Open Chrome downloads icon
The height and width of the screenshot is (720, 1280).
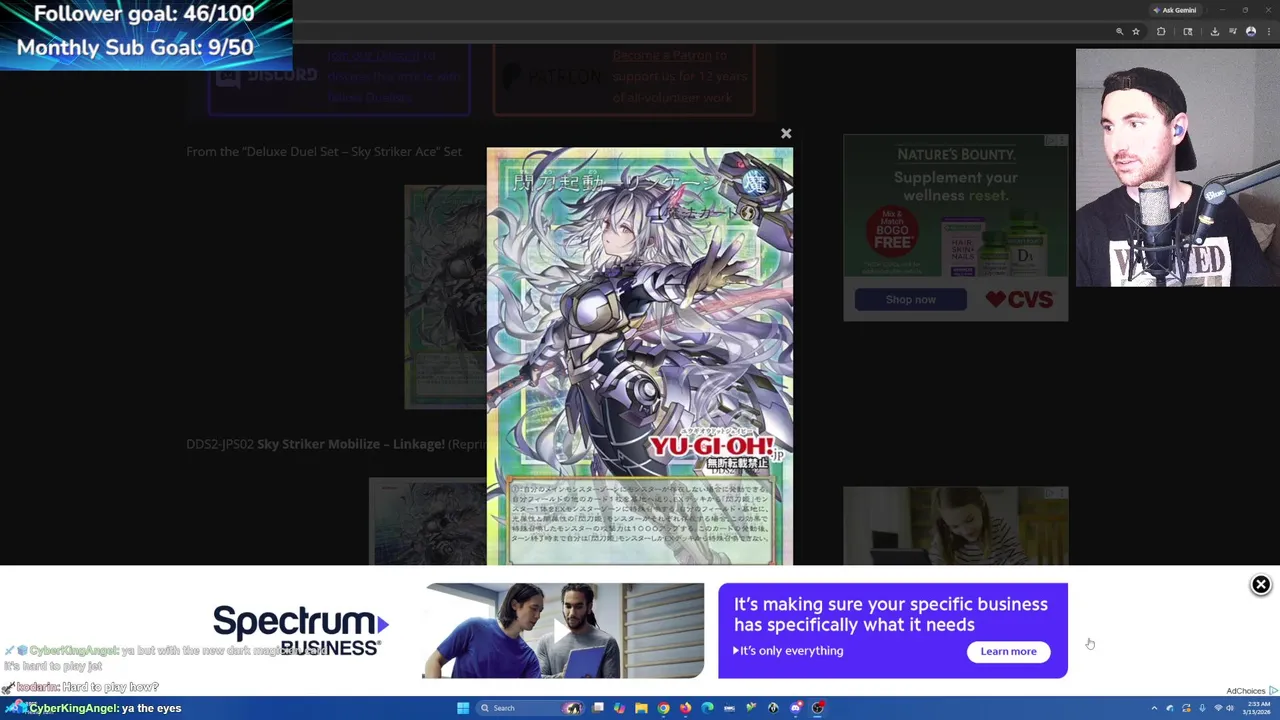[1215, 32]
